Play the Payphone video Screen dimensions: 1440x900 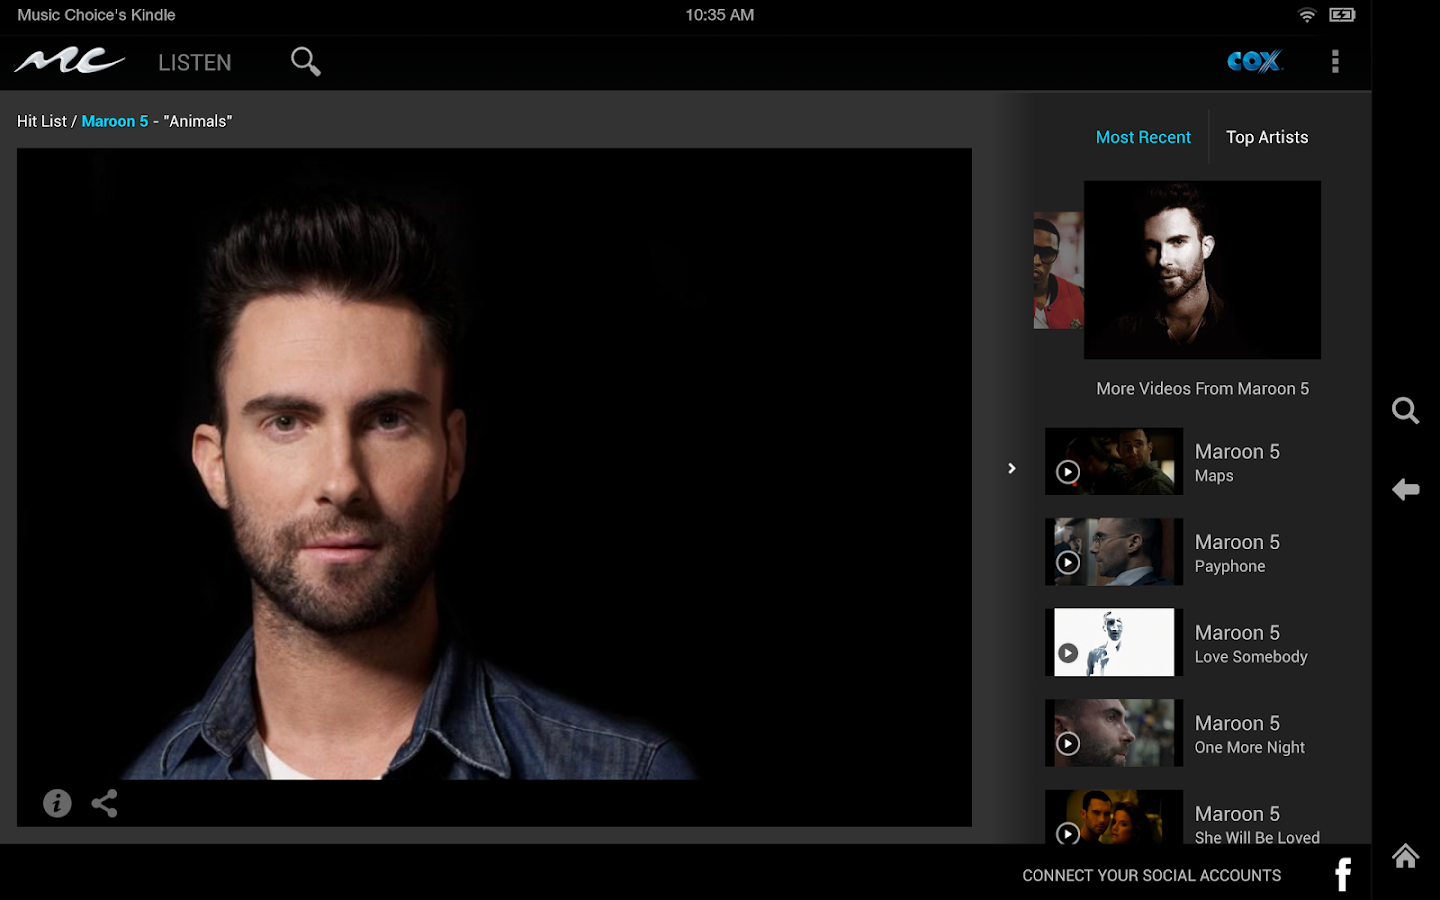tap(1114, 552)
